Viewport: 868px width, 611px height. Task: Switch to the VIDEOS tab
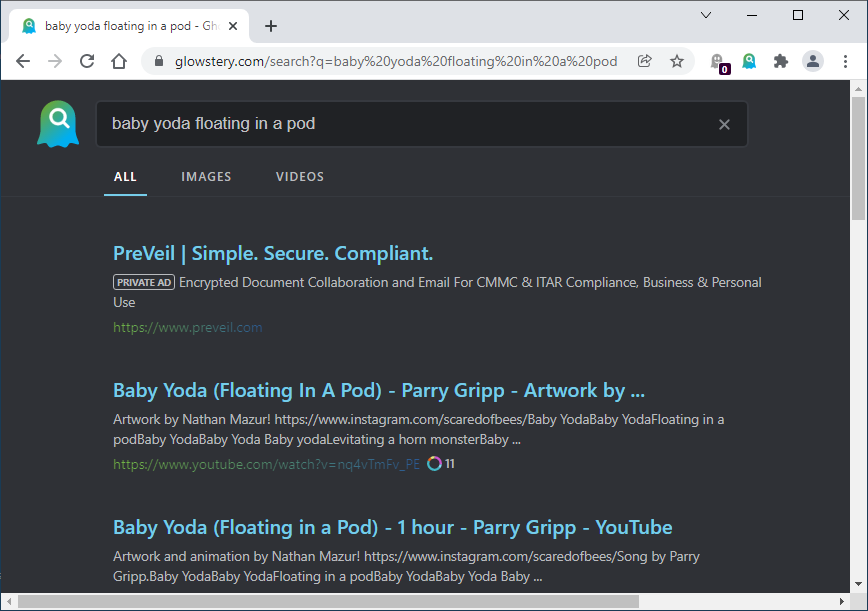pos(300,177)
